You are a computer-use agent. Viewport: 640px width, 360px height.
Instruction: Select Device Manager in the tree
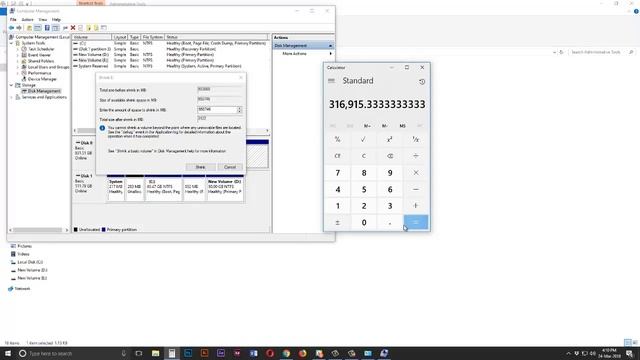point(42,79)
